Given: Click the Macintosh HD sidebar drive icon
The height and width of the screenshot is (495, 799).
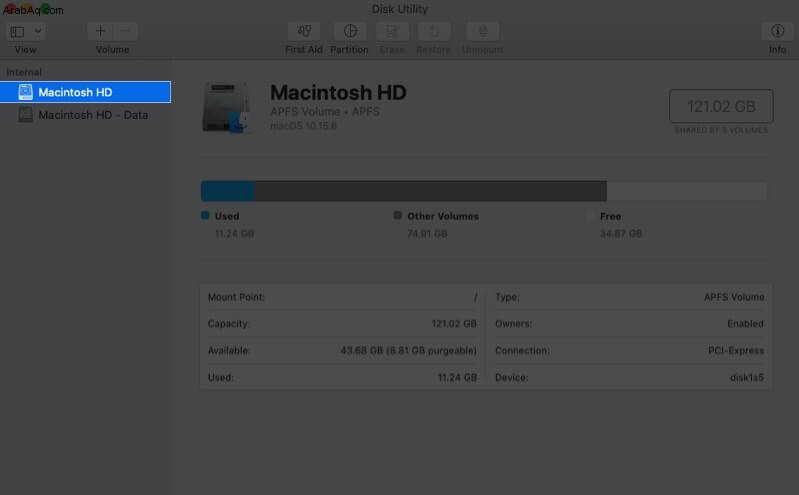Looking at the screenshot, I should tap(25, 92).
